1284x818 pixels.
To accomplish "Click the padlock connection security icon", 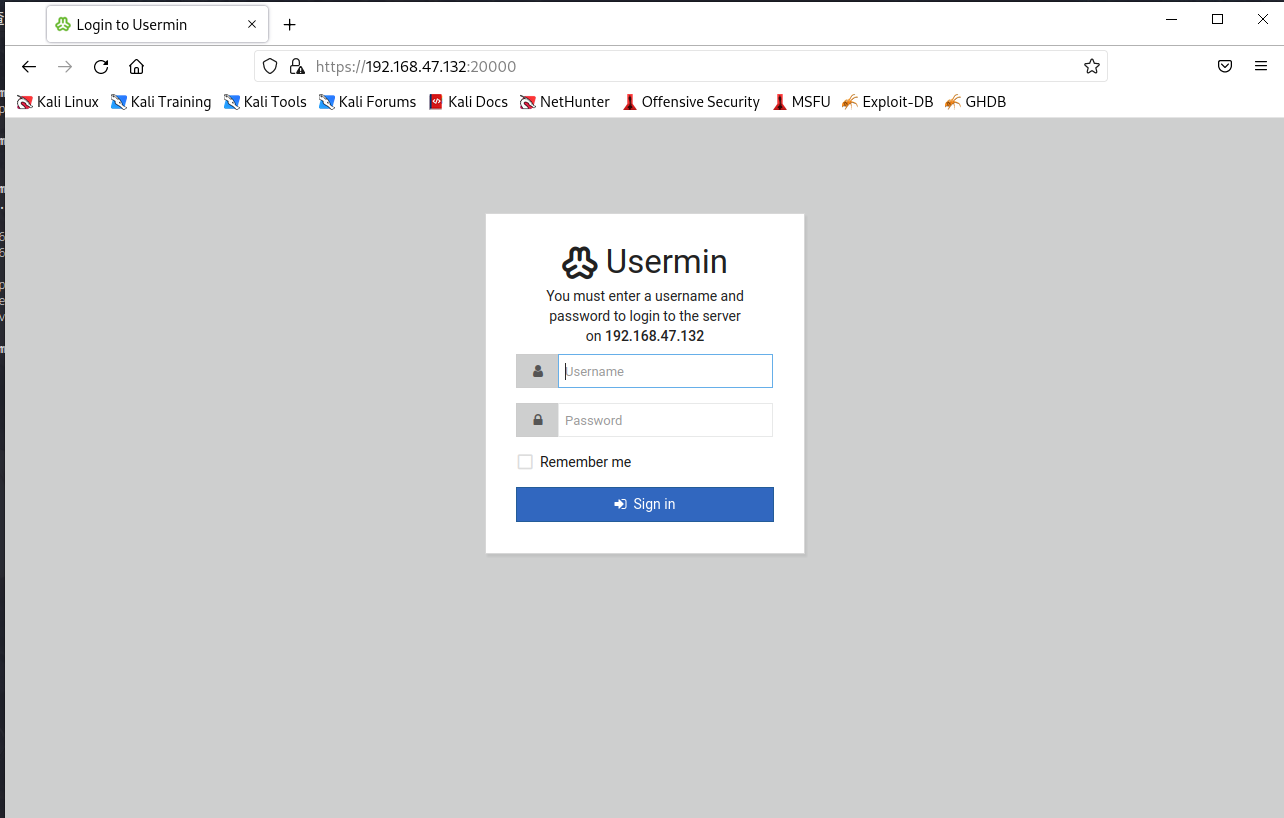I will 296,67.
